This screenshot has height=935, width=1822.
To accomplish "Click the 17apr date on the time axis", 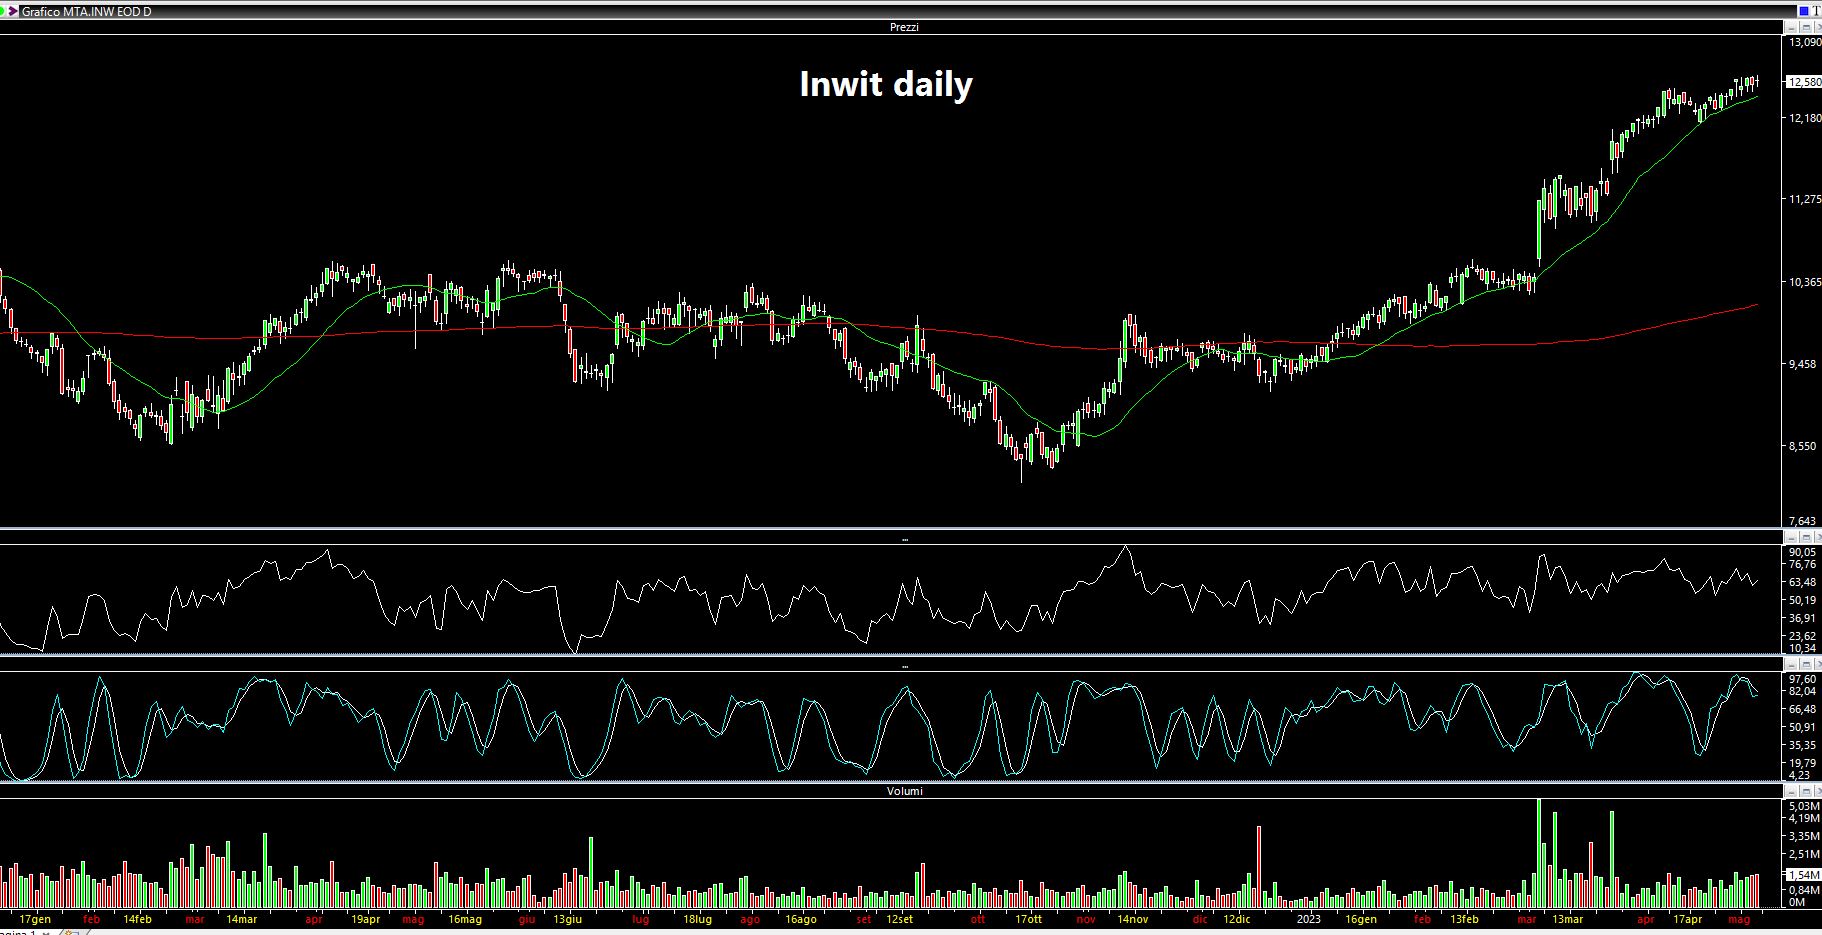I will tap(1687, 919).
